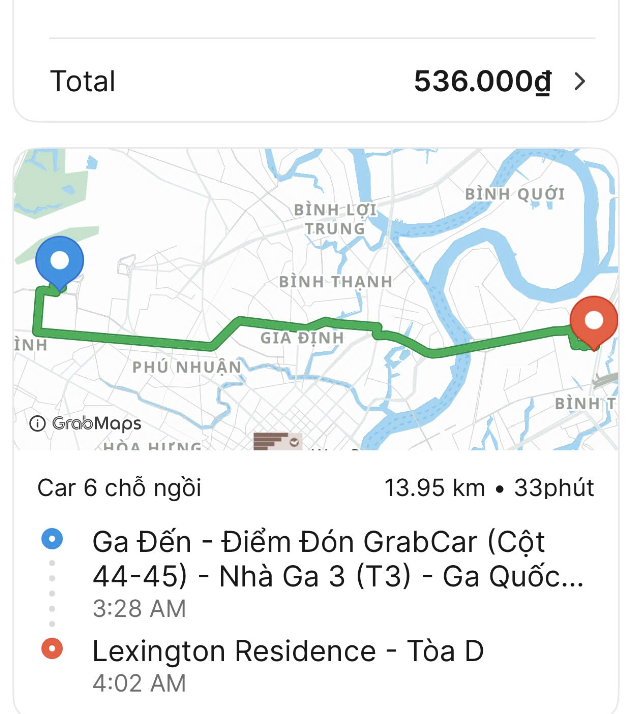
Task: Tap the blue pickup pin on map
Action: (x=59, y=263)
